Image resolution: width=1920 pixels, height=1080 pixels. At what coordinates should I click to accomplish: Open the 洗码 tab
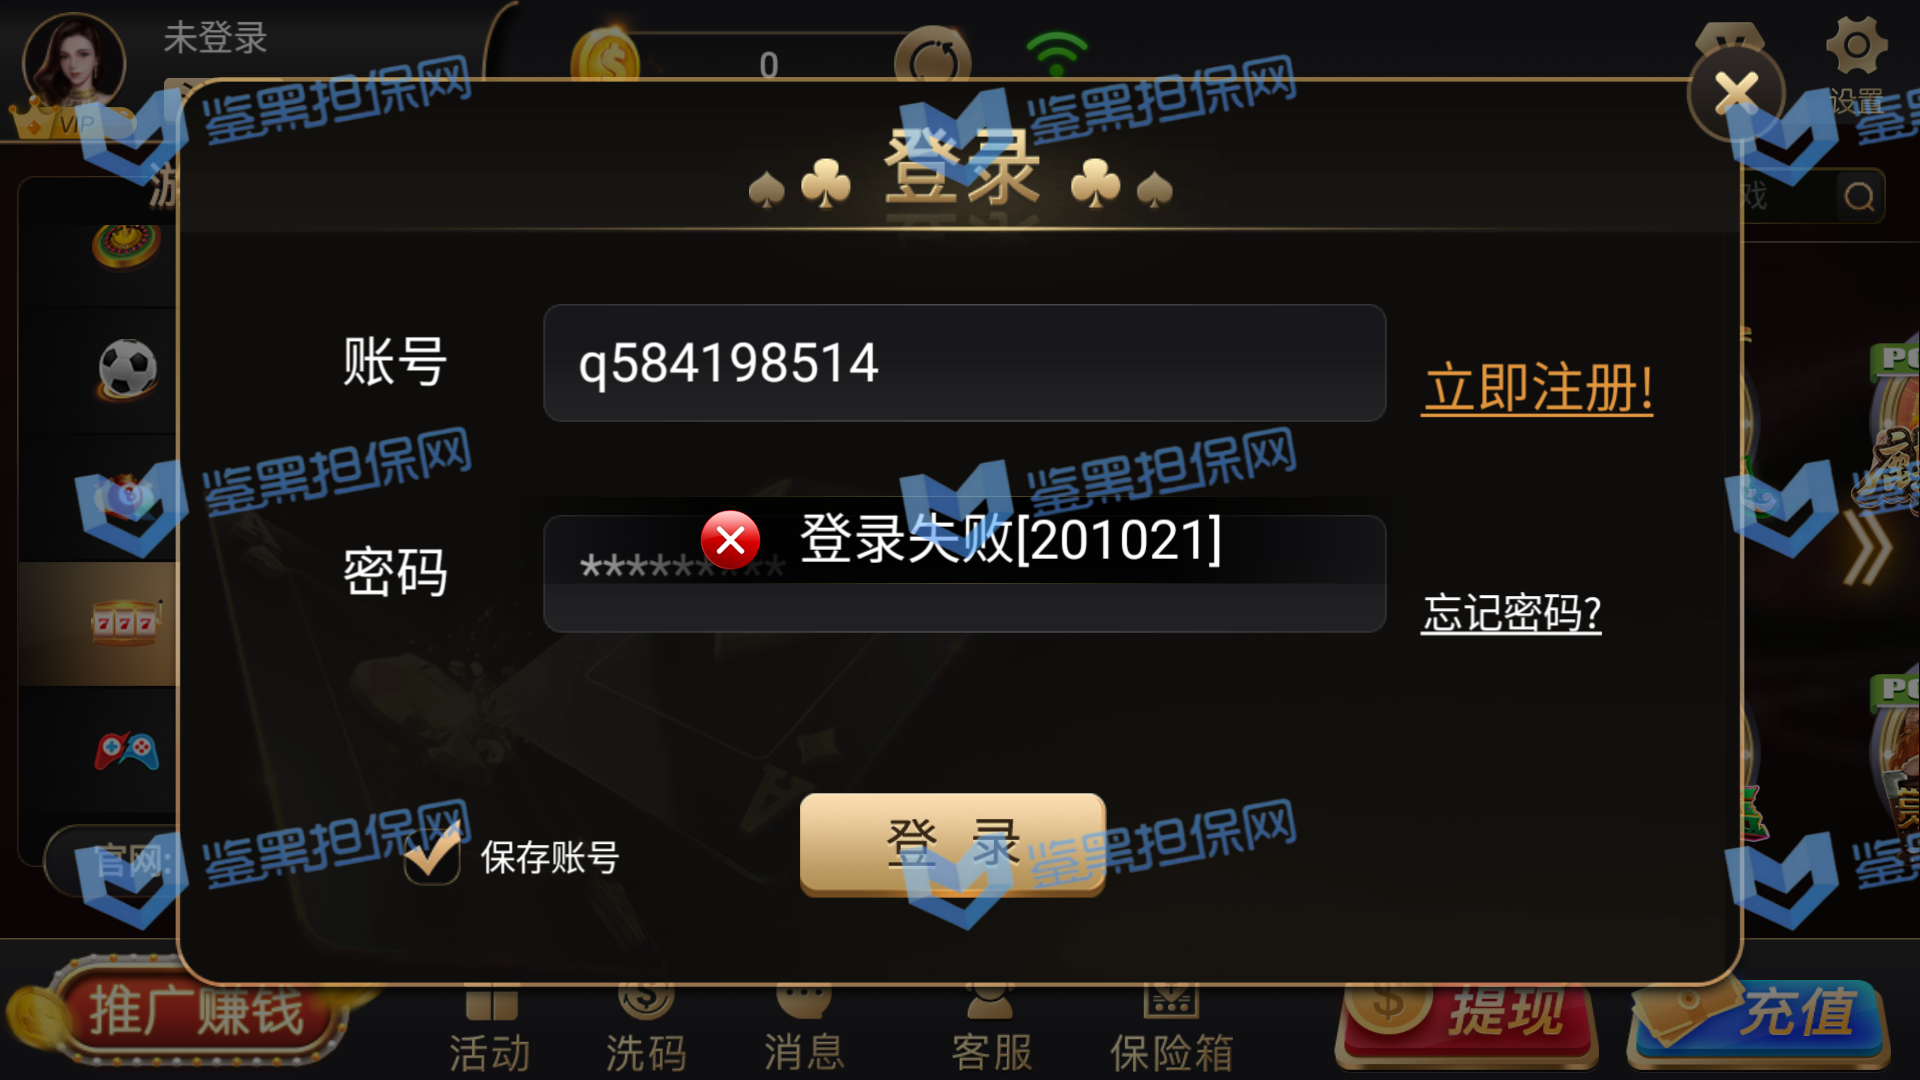coord(646,1030)
